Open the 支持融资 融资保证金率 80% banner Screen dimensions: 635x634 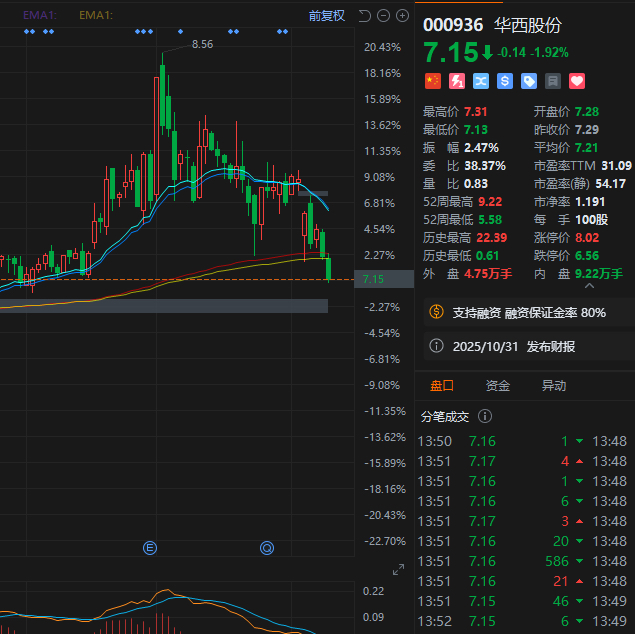tap(529, 312)
